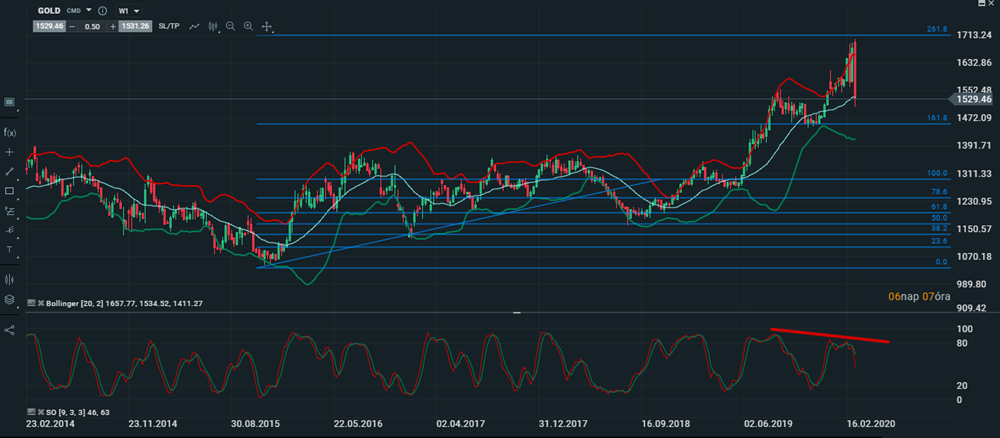Zoom out the chart
This screenshot has height=438, width=1000.
click(x=230, y=26)
